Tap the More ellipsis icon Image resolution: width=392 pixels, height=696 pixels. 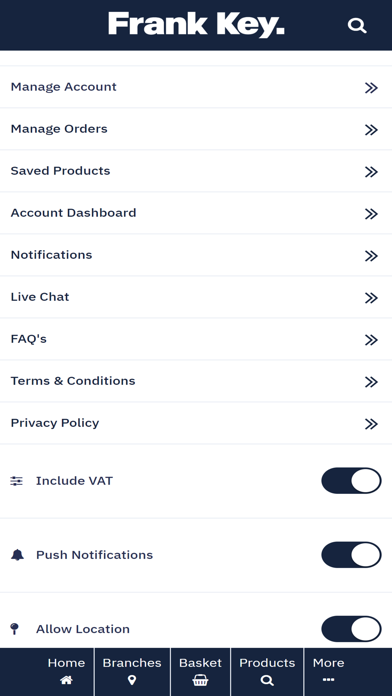(328, 680)
